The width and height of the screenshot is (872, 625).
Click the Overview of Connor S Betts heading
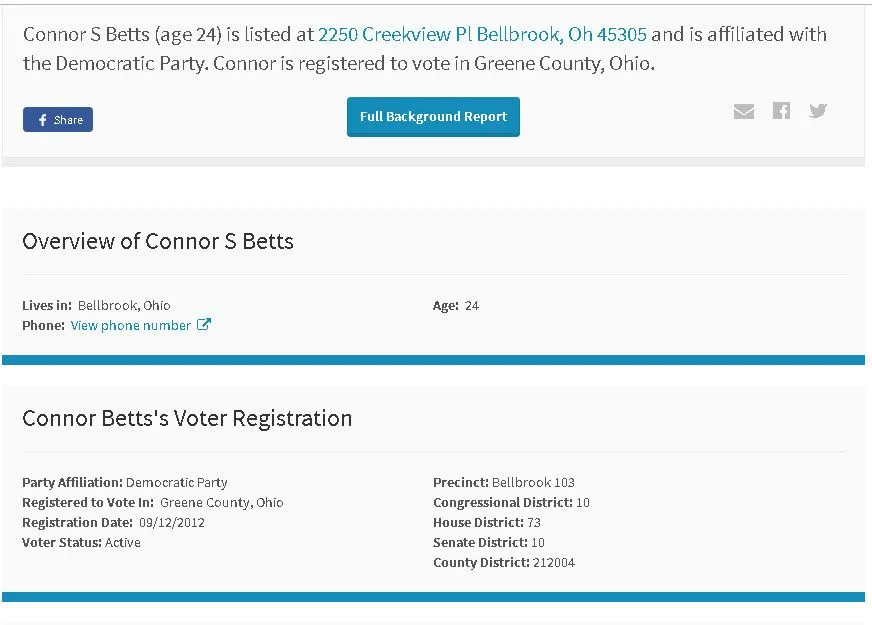click(x=158, y=241)
